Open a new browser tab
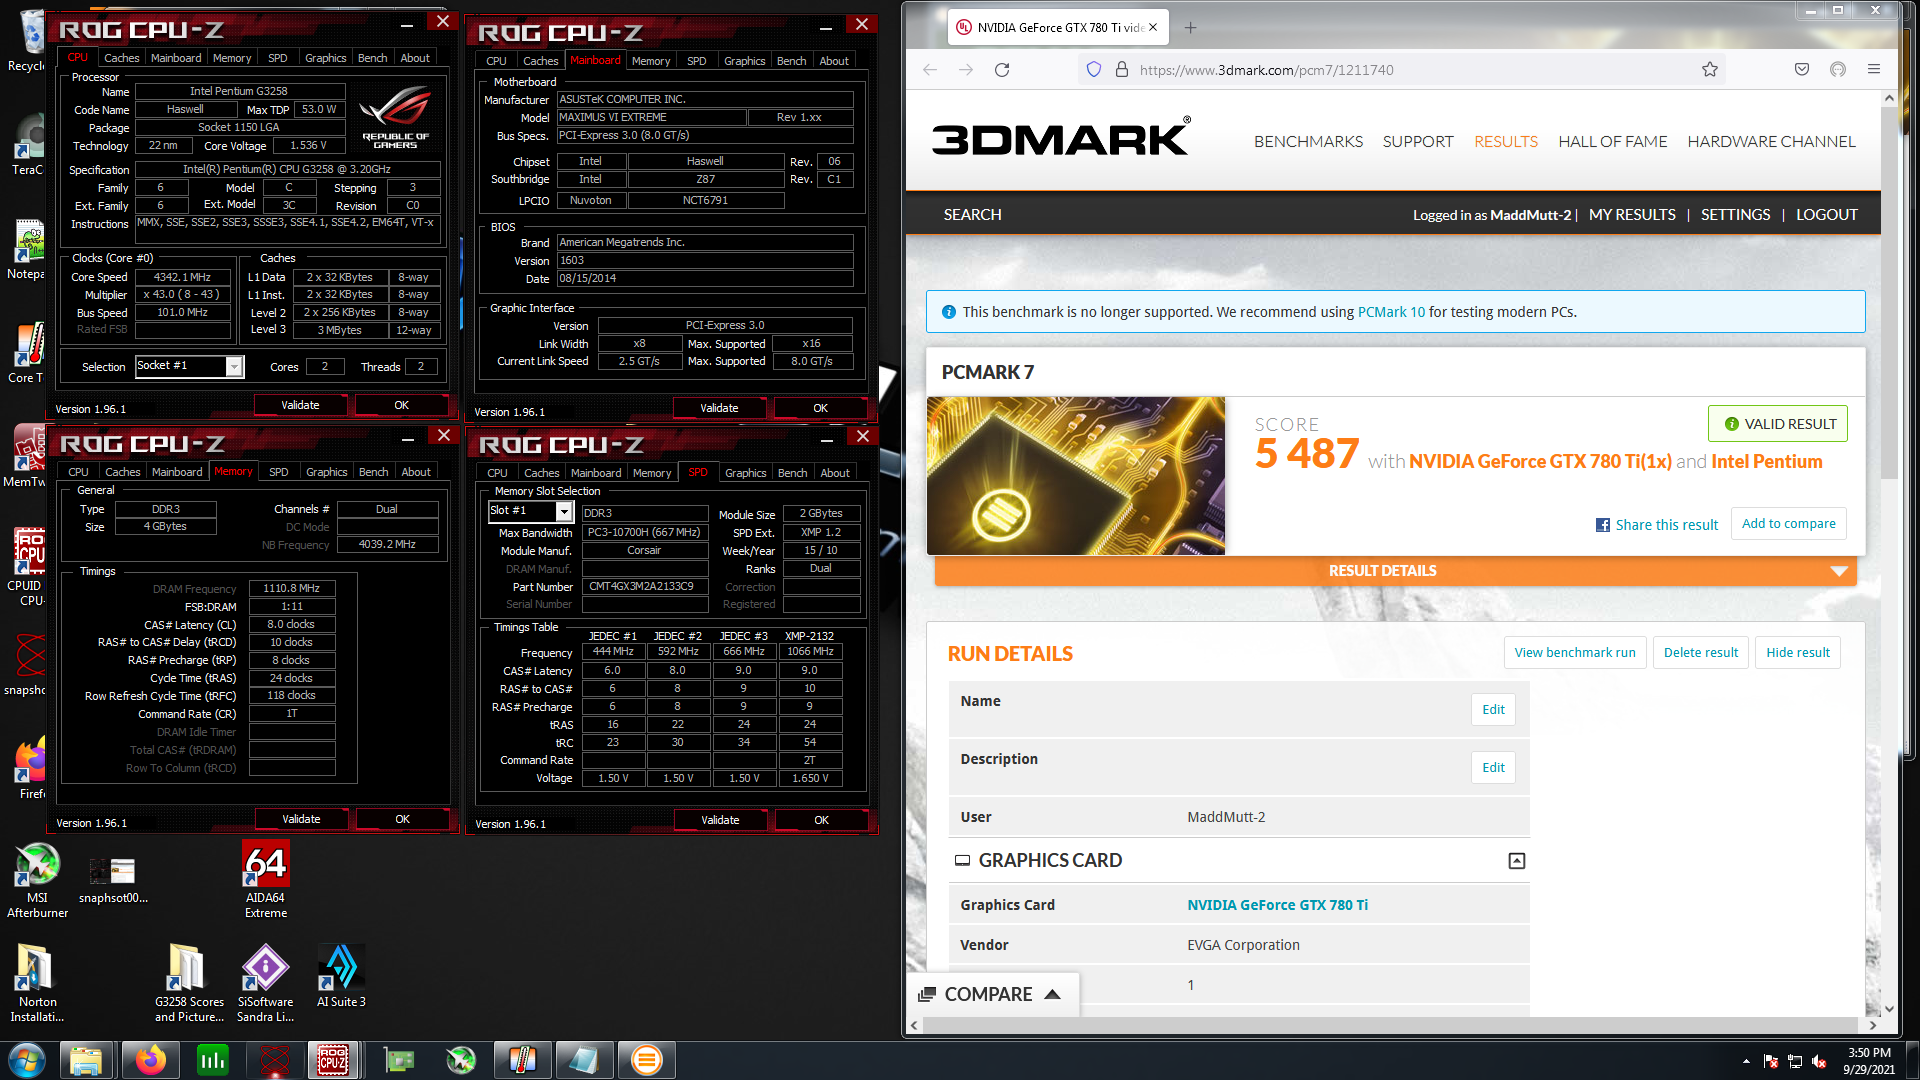1920x1080 pixels. [x=1190, y=28]
